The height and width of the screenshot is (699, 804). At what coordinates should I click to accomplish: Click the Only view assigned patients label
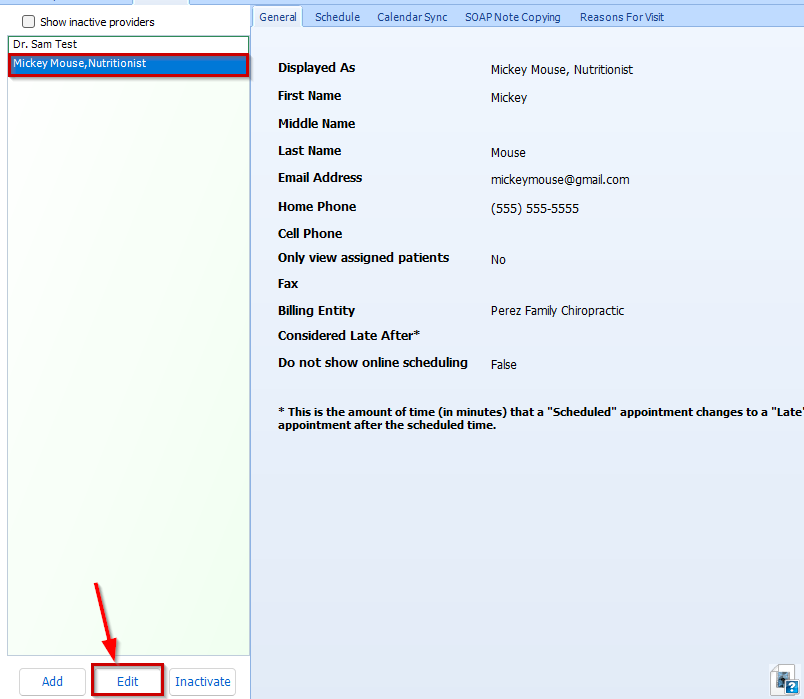click(363, 258)
